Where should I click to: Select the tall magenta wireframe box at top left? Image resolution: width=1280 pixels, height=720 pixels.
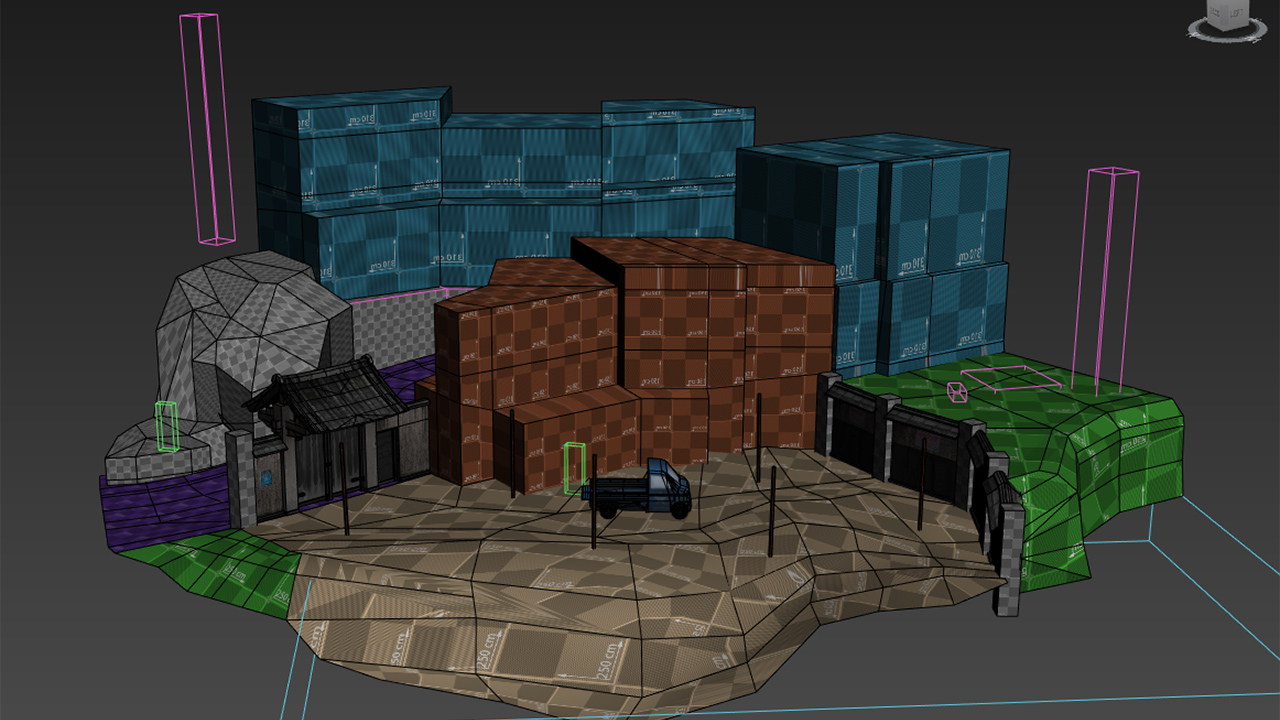point(207,130)
